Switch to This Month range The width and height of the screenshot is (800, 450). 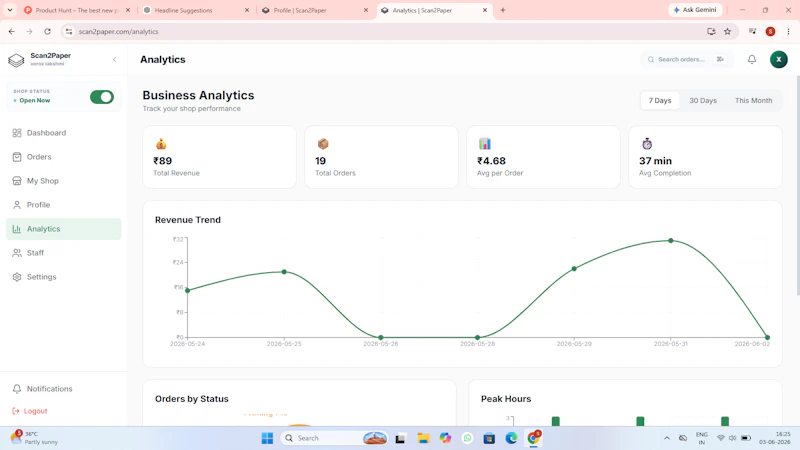[x=753, y=101]
